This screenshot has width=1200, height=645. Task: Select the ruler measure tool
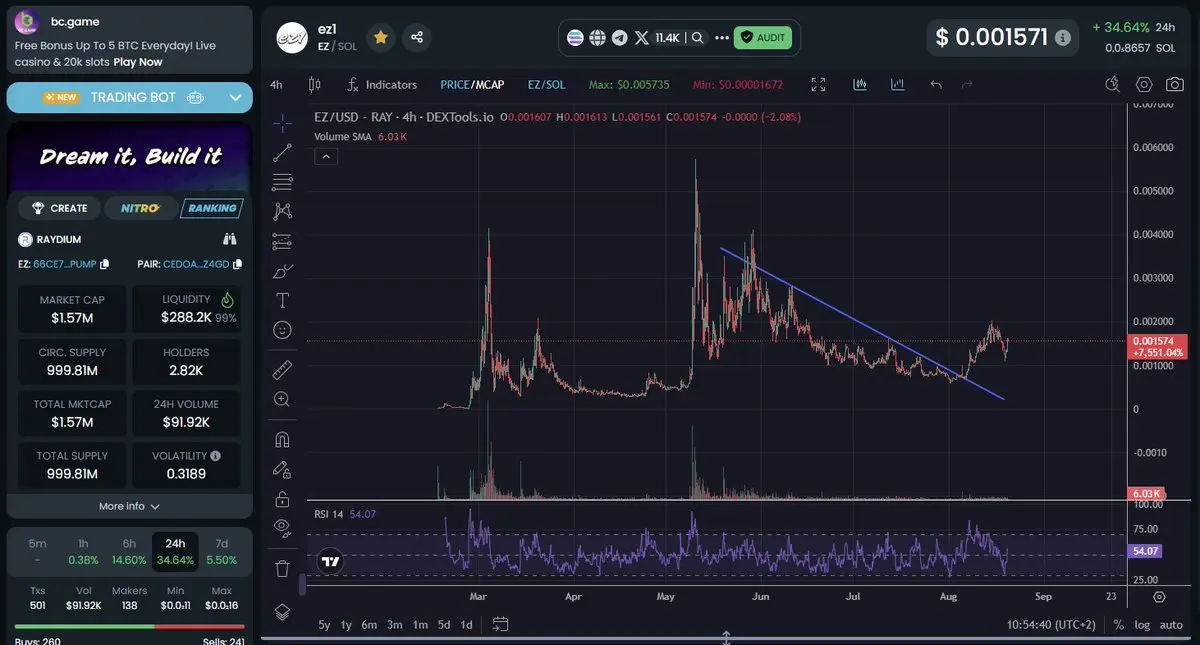coord(282,370)
